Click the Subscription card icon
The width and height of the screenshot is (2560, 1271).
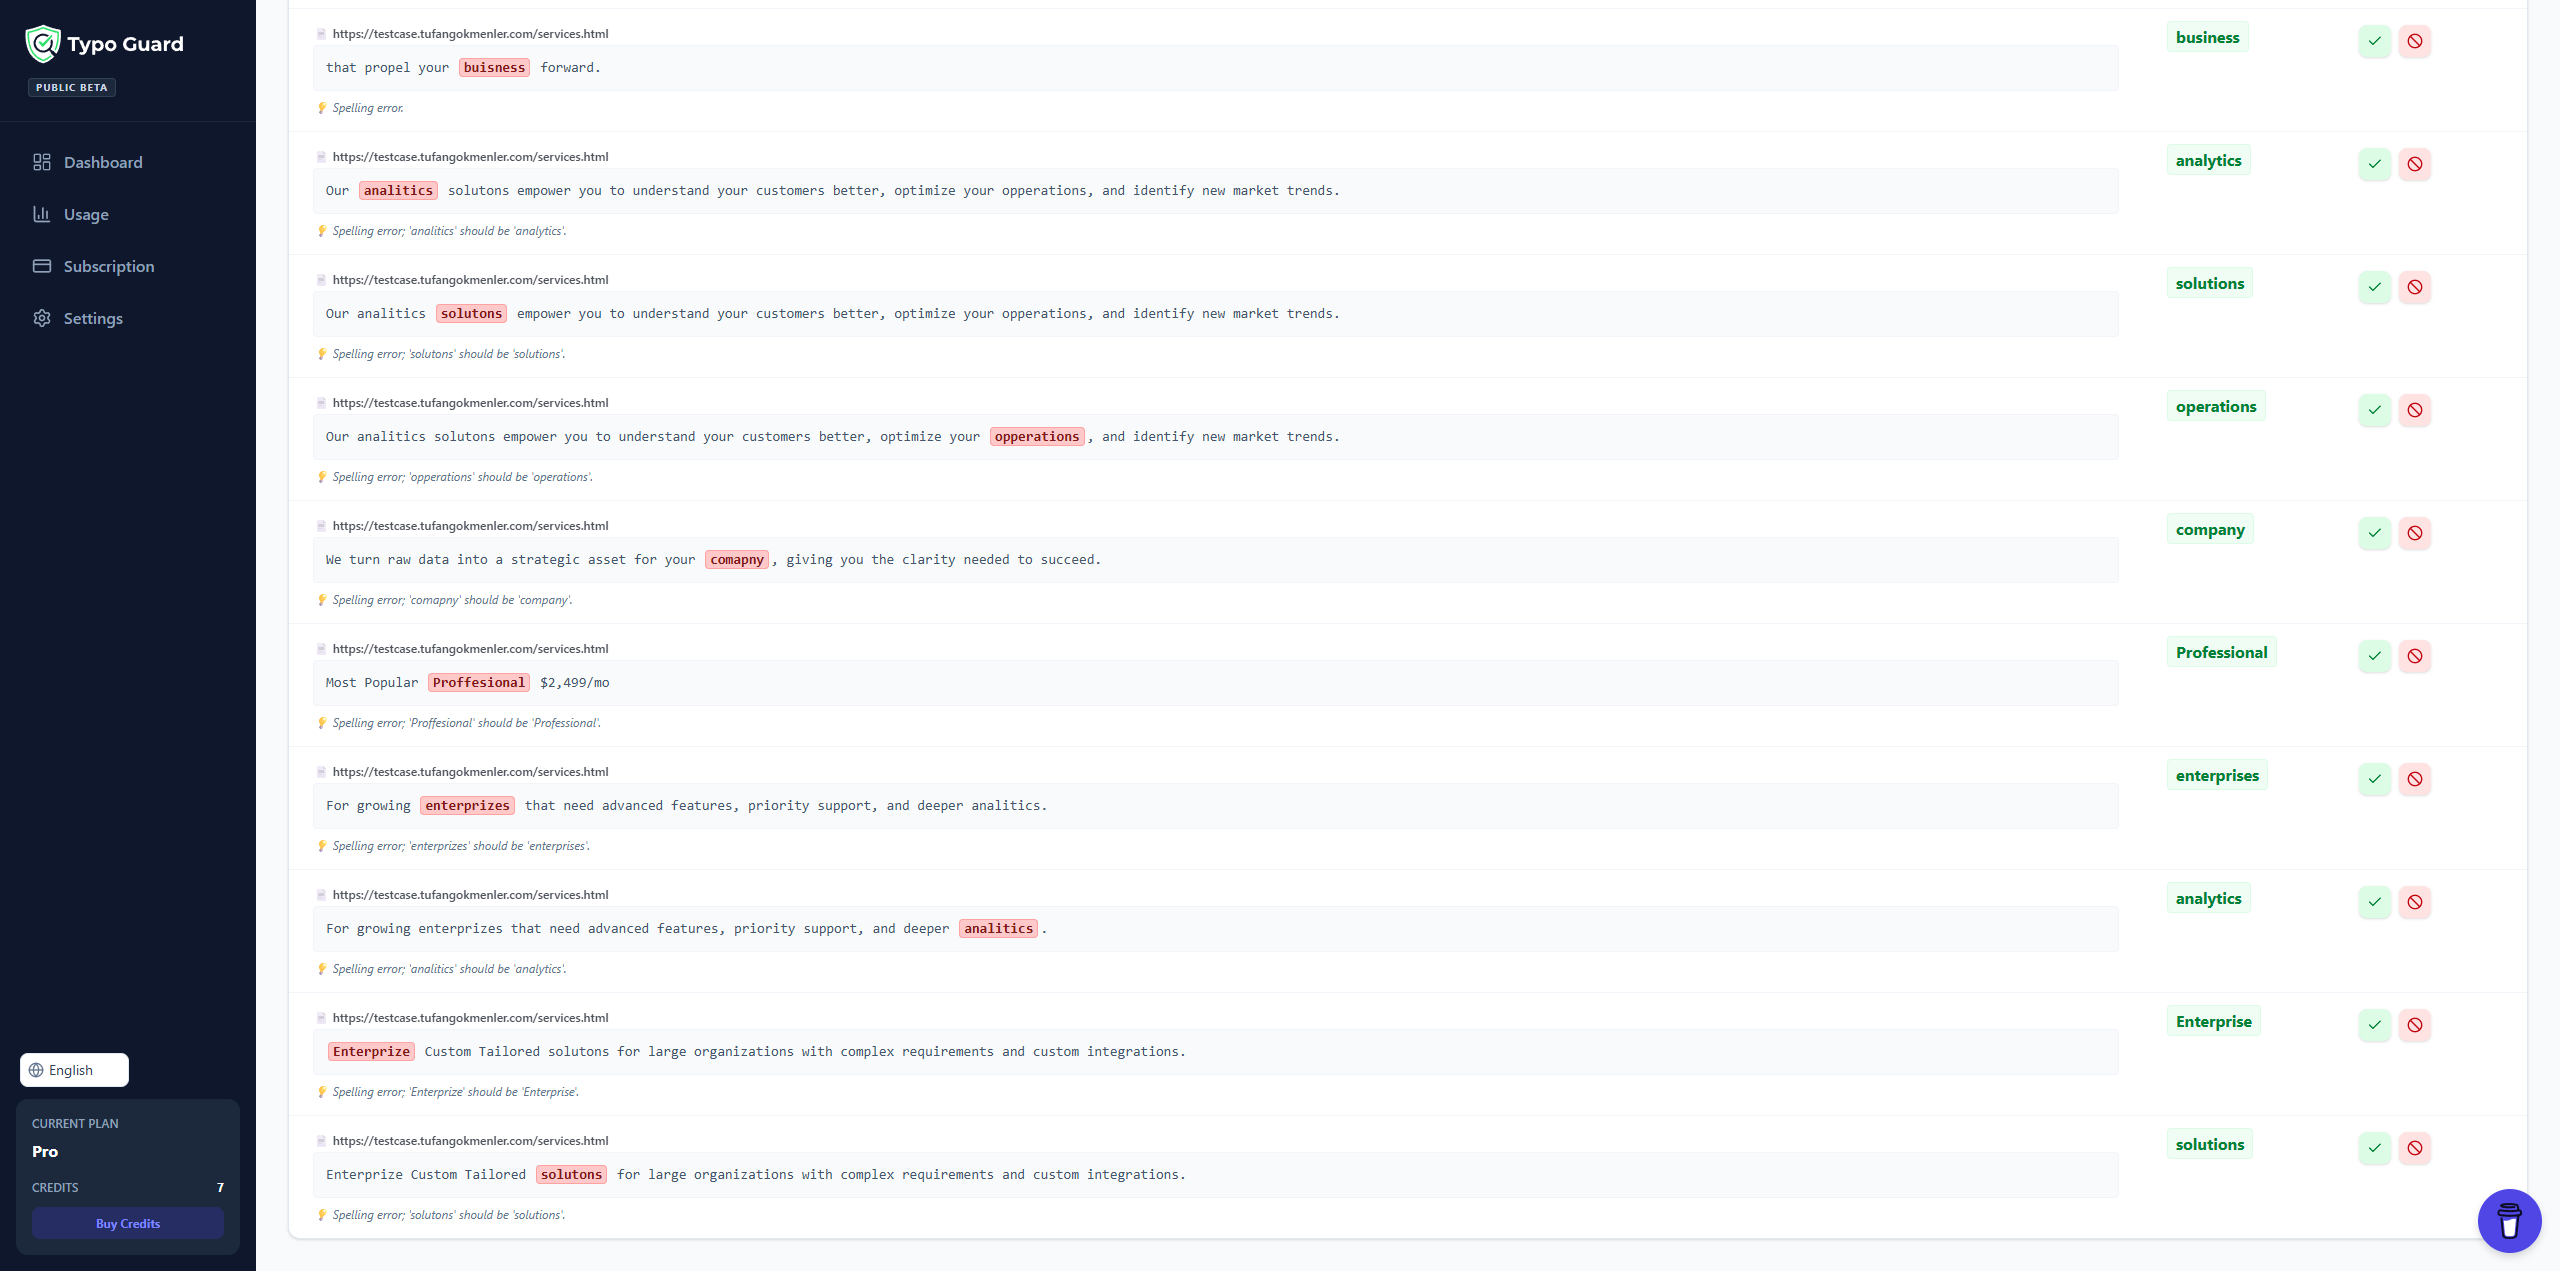[x=42, y=266]
